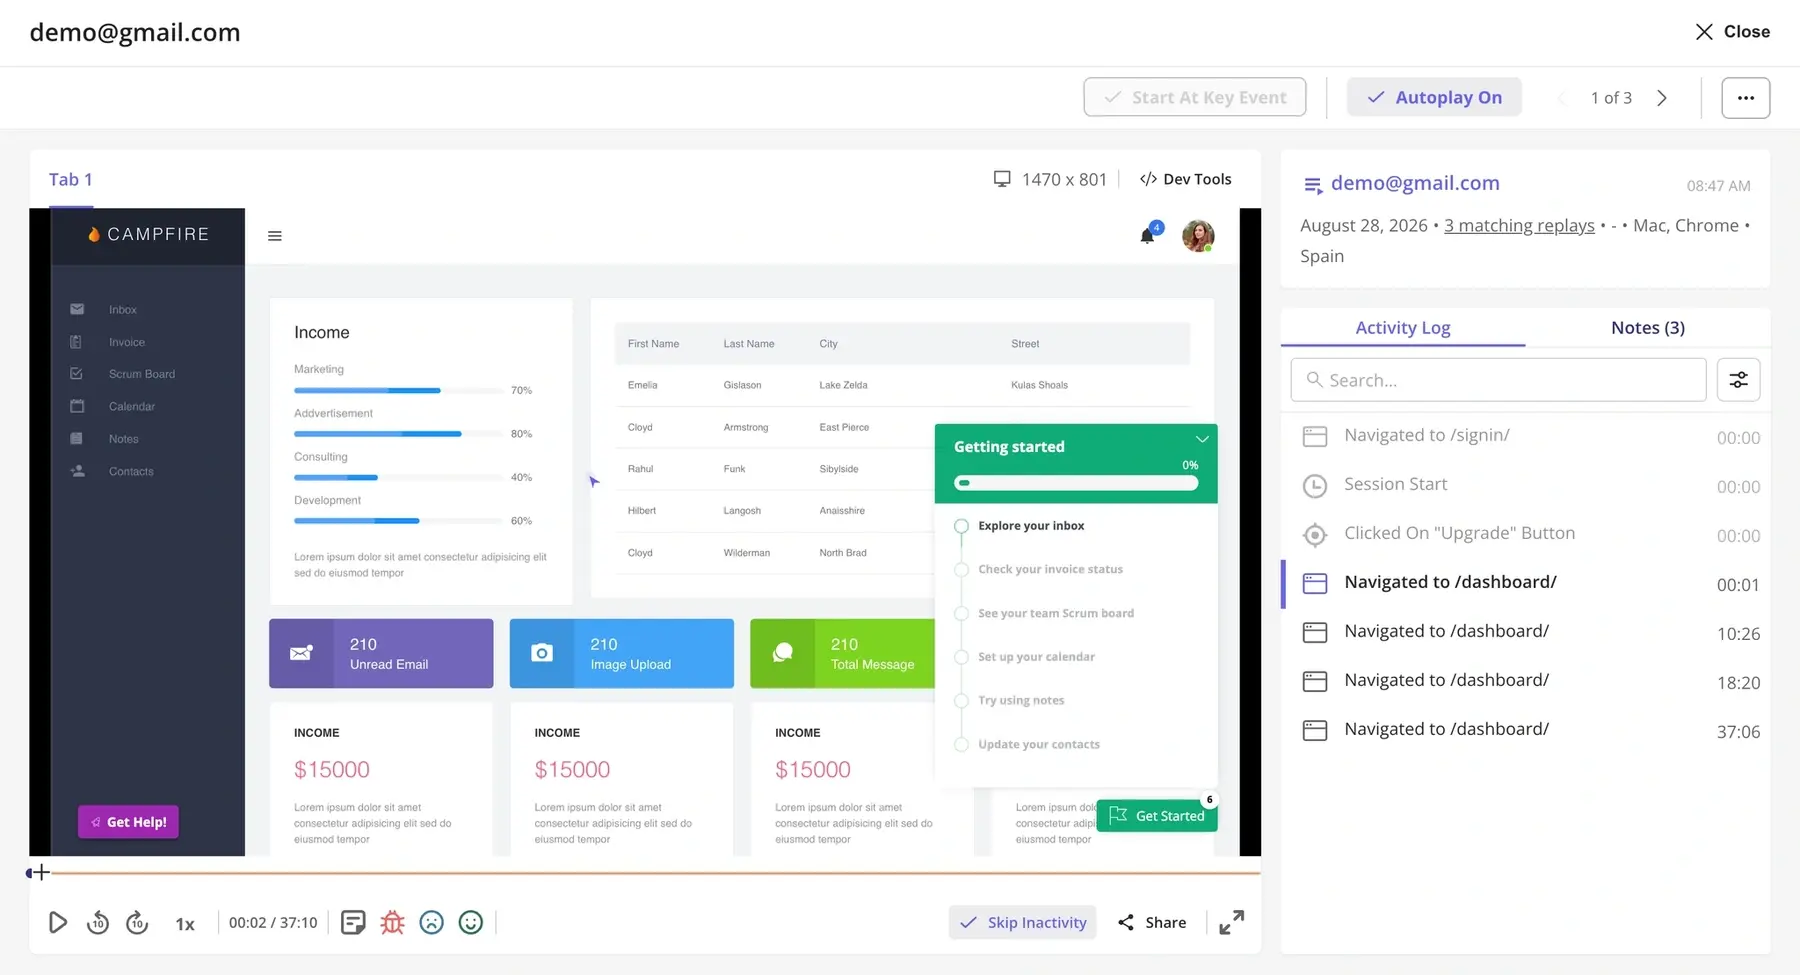This screenshot has width=1800, height=975.
Task: Collapse the Getting started panel chevron
Action: click(1202, 439)
